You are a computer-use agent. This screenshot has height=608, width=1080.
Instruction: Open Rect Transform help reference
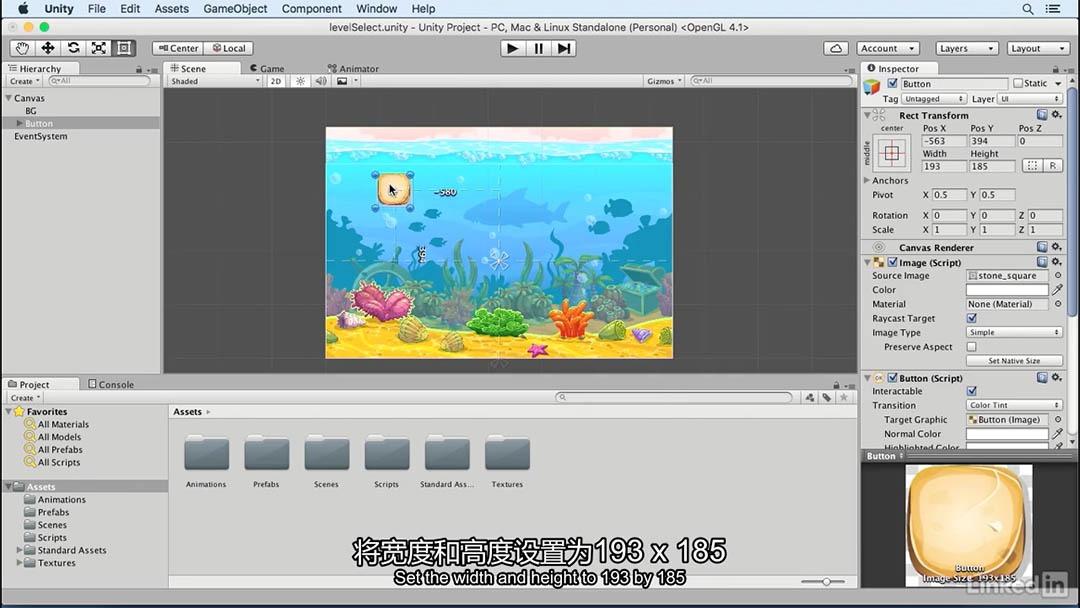(x=1042, y=115)
